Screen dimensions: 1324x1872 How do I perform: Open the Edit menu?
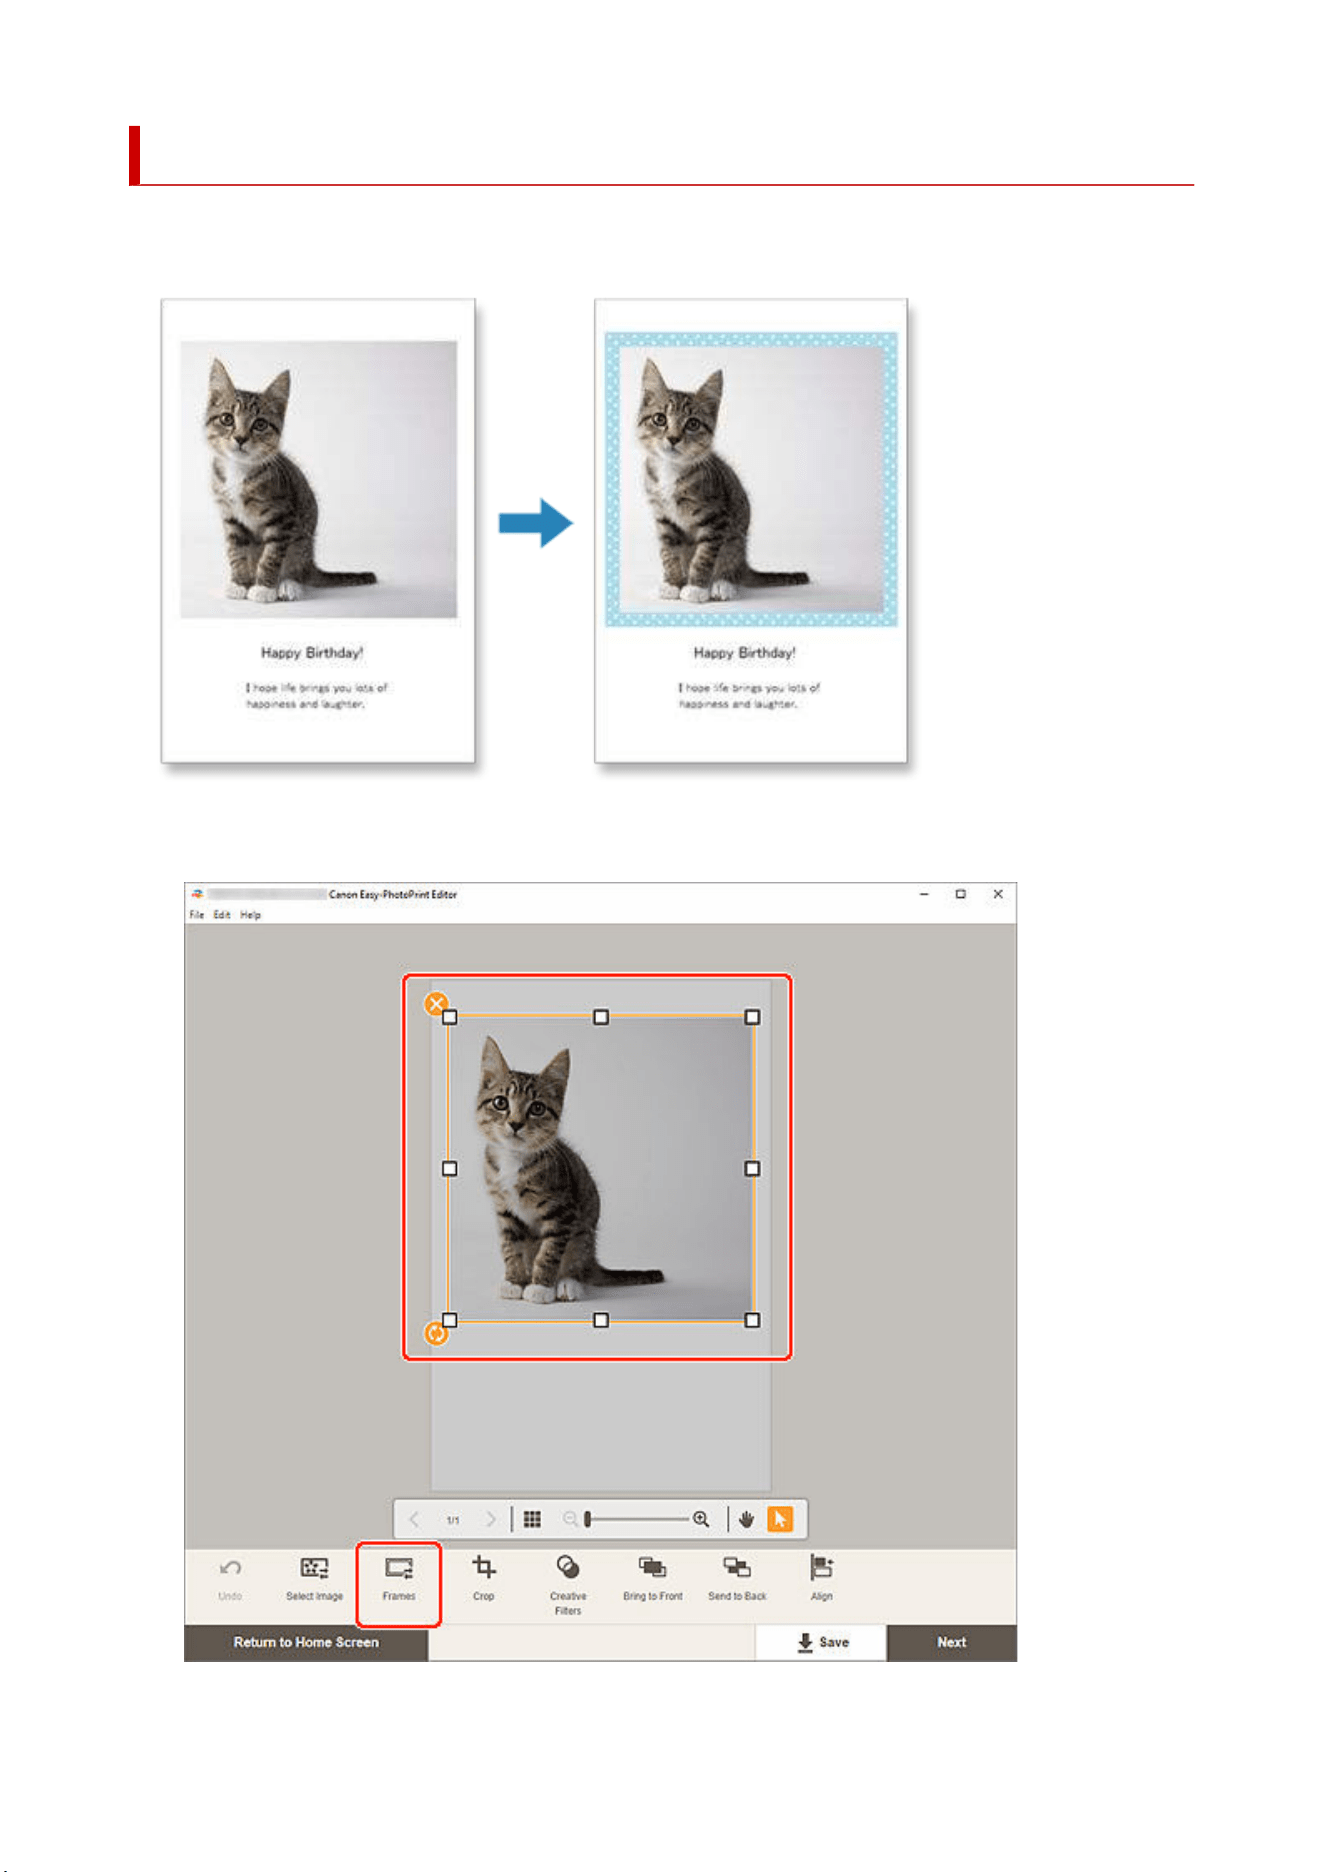[x=222, y=915]
